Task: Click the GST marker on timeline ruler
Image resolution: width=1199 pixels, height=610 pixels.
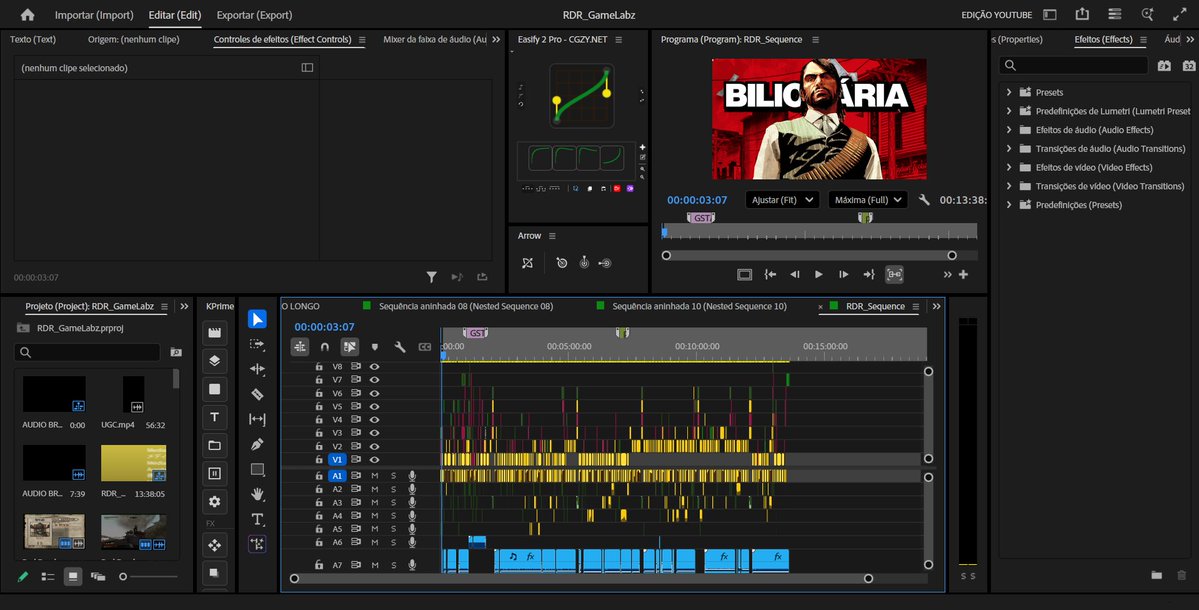Action: [476, 333]
